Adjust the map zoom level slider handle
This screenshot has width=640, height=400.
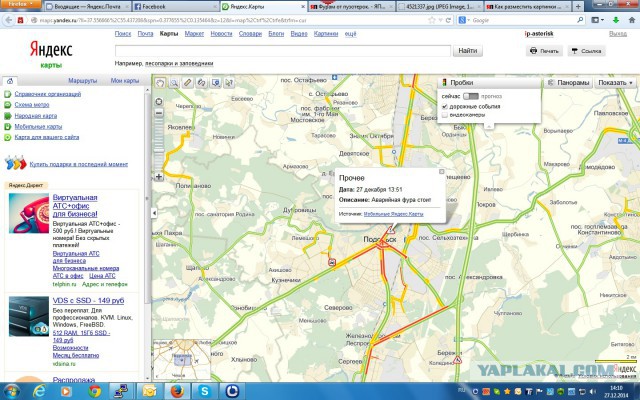click(159, 150)
